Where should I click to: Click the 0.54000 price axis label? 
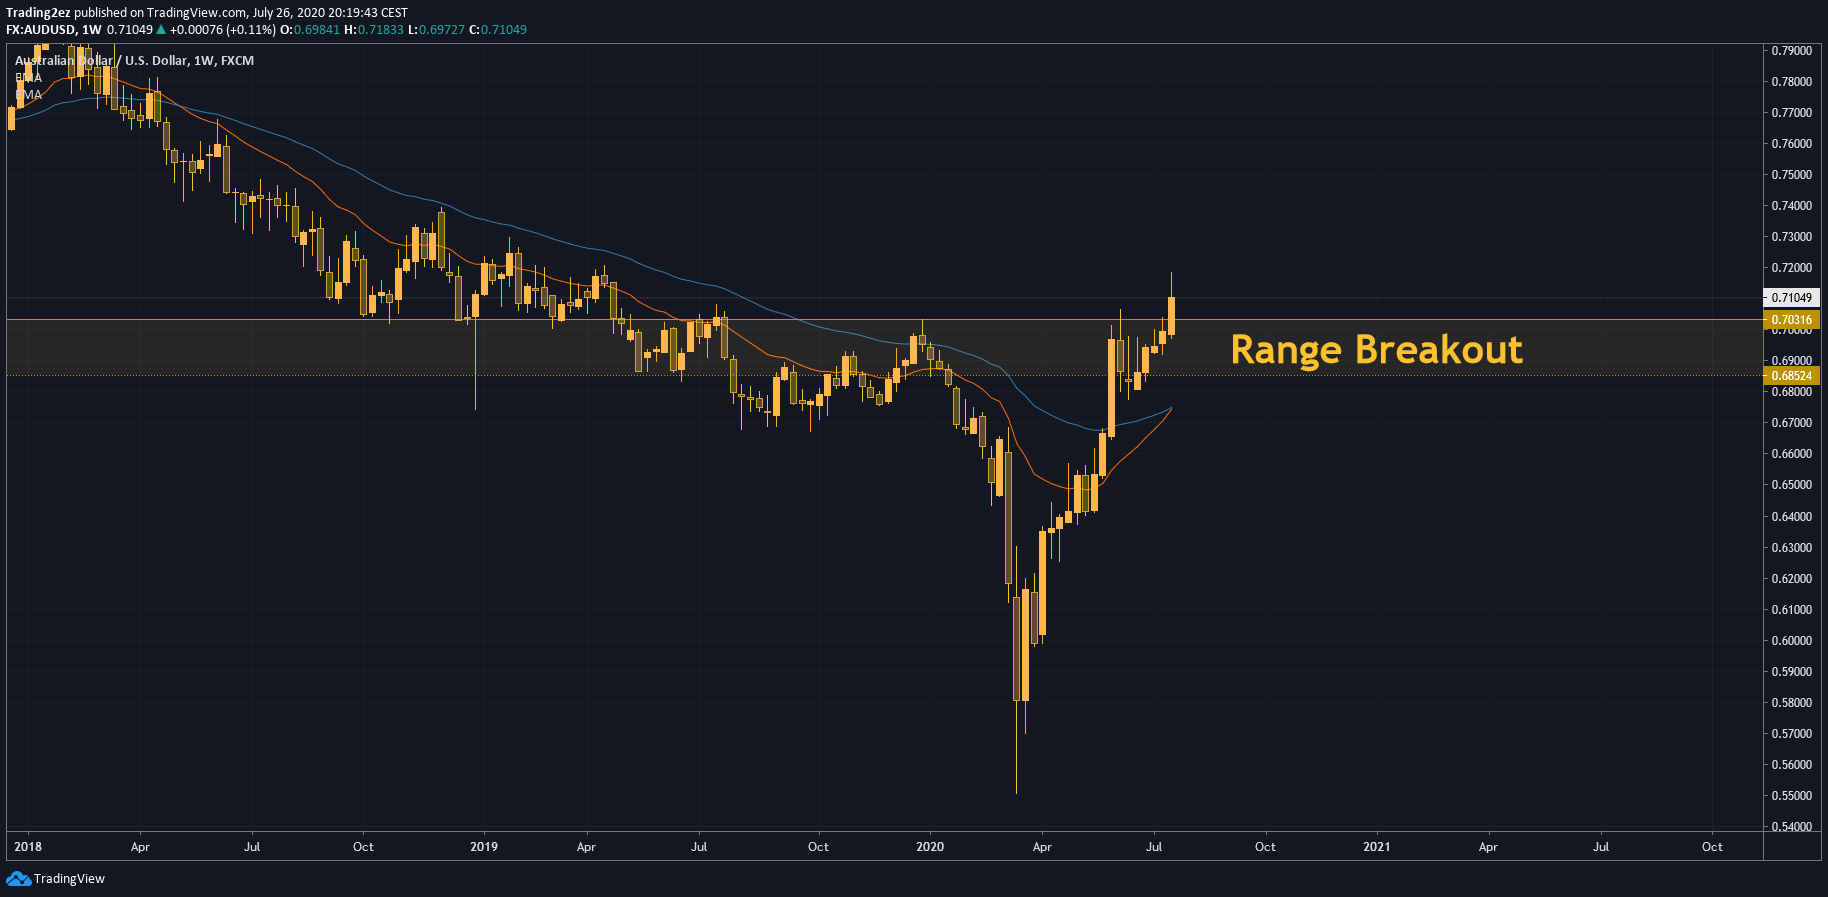point(1792,827)
